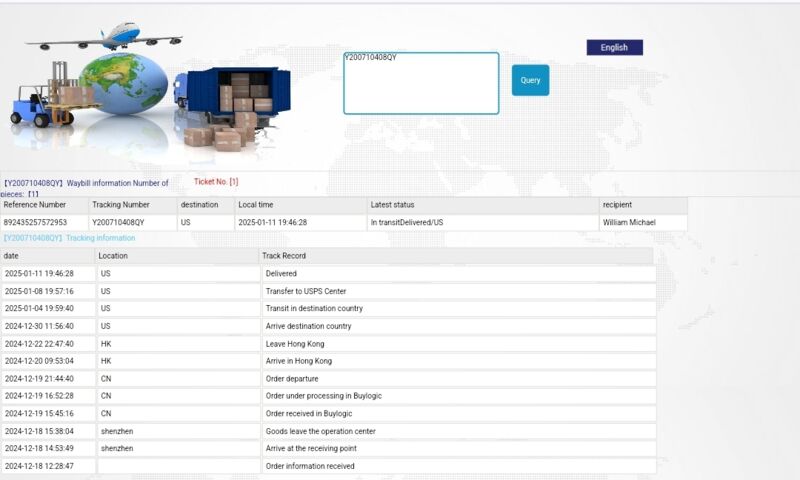Click reference number 892435257572953
The image size is (800, 480).
pos(35,222)
